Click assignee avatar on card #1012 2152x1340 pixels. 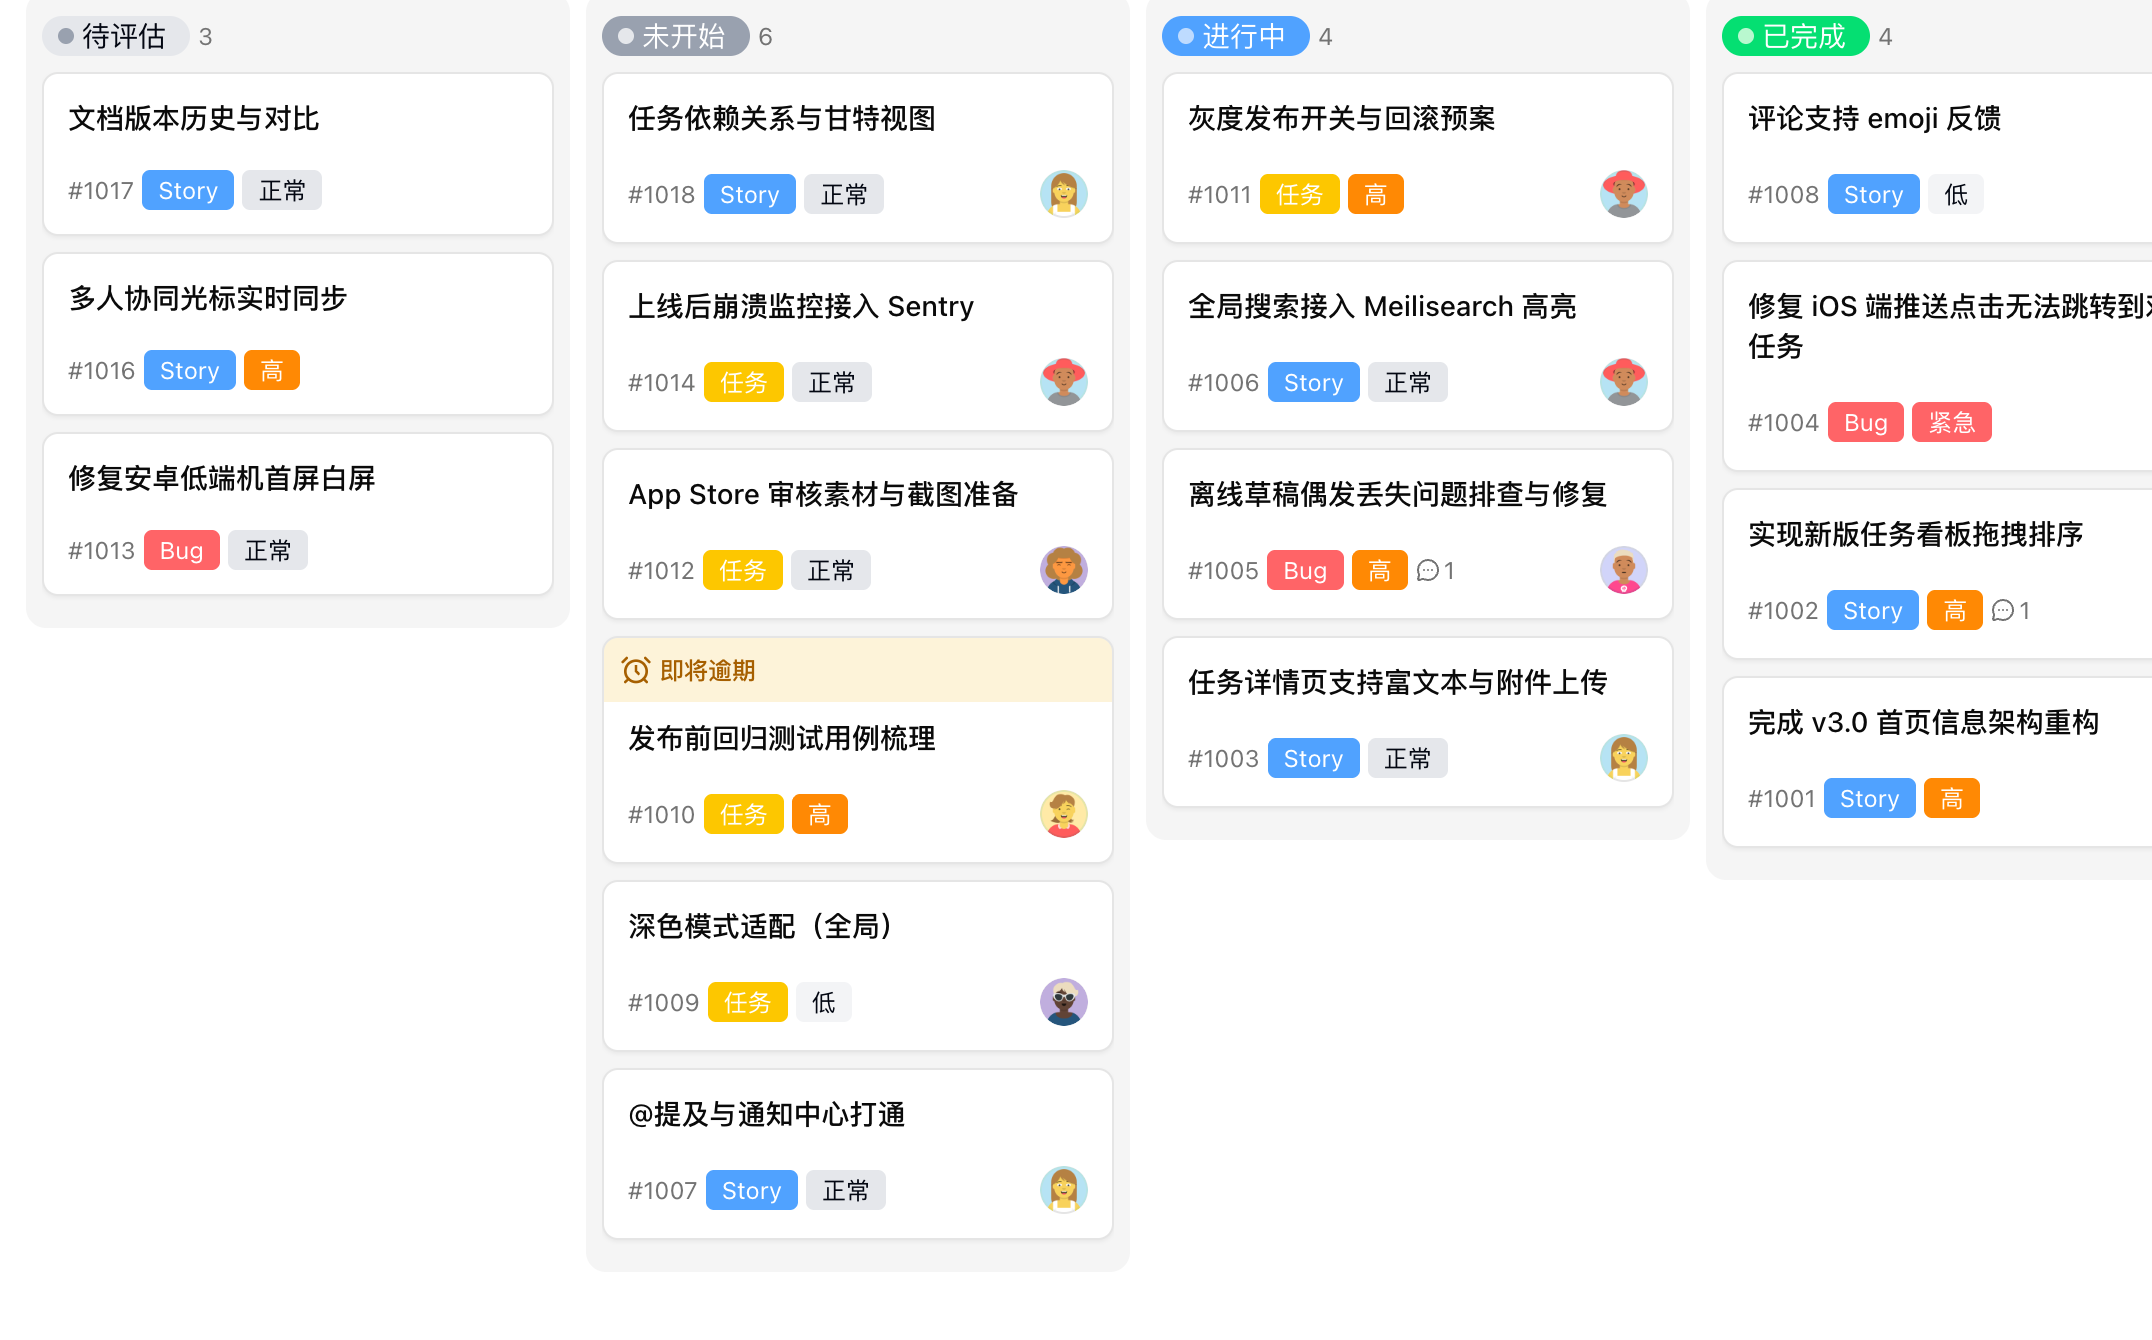pos(1063,570)
